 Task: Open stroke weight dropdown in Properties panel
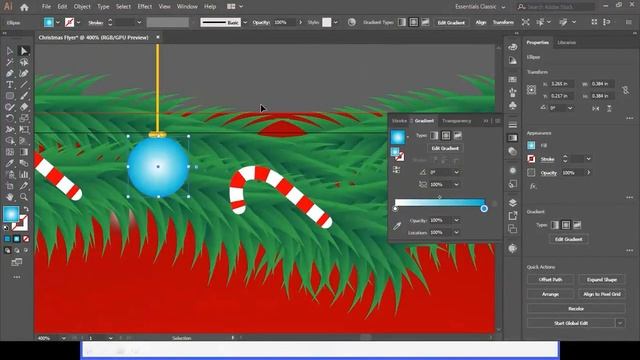(588, 159)
